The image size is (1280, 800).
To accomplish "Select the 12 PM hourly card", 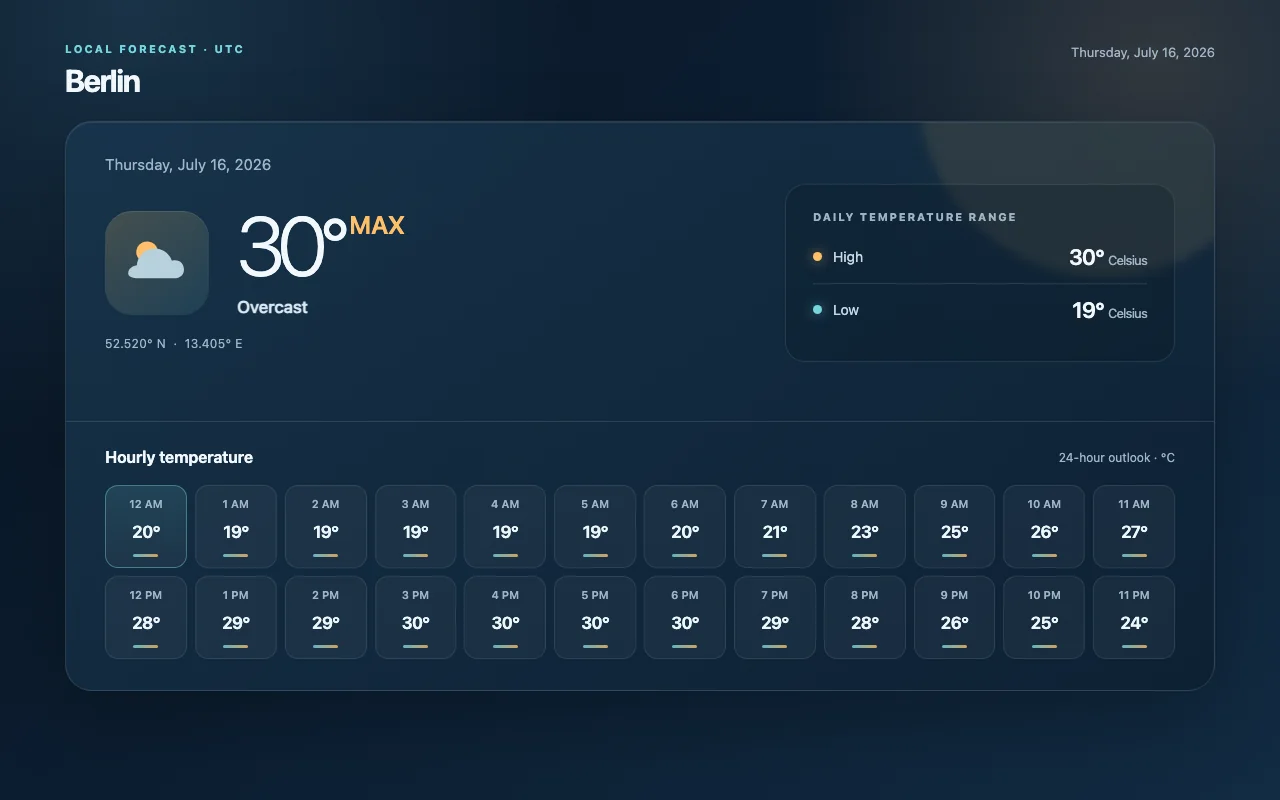I will pyautogui.click(x=146, y=617).
